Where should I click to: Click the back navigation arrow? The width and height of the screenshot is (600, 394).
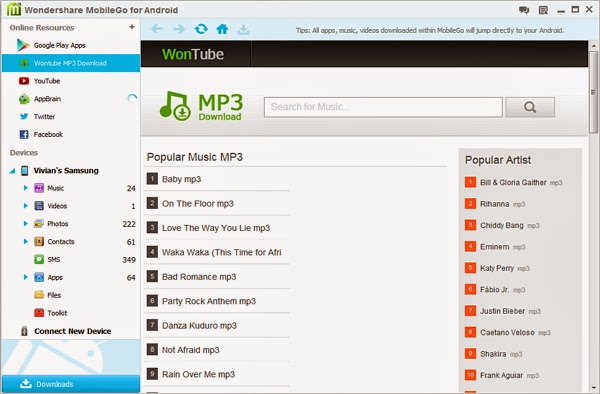[157, 29]
